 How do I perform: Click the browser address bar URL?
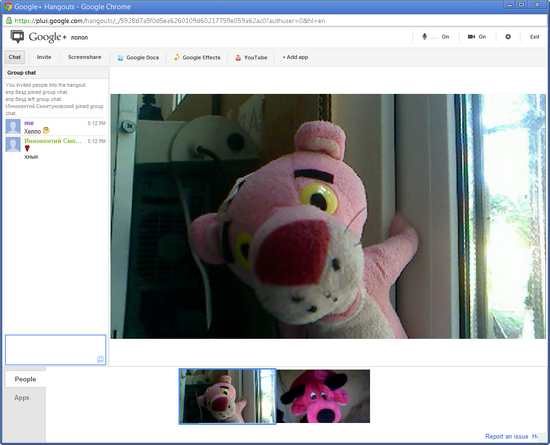point(170,21)
